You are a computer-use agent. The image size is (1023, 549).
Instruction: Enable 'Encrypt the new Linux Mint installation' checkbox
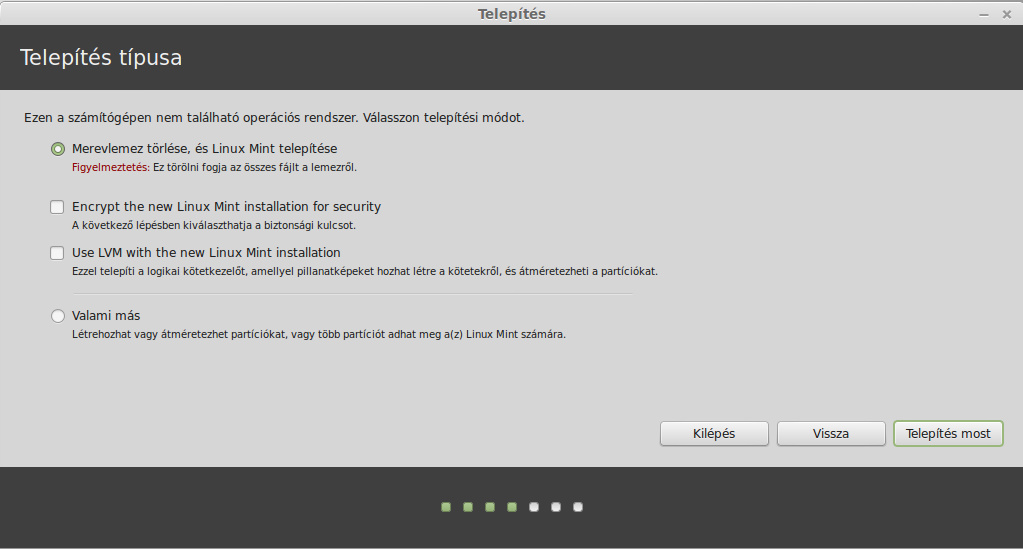[x=57, y=207]
